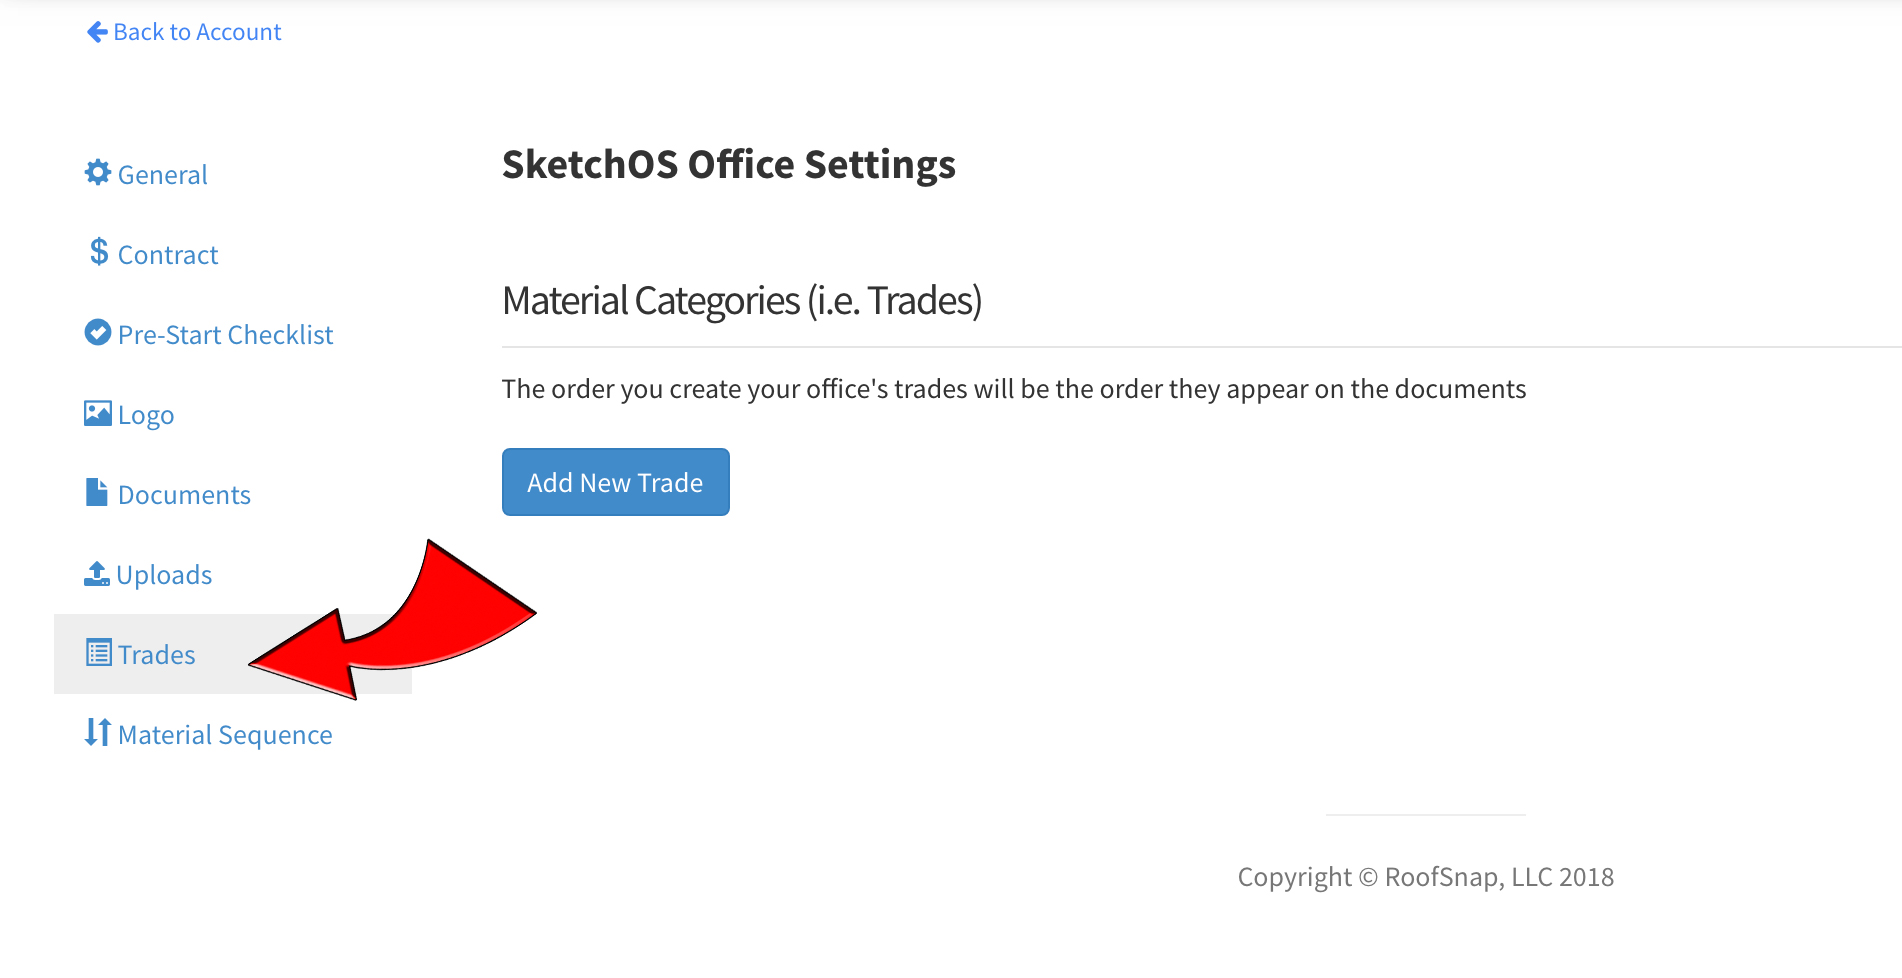Click the Material Categories heading text
The image size is (1902, 978).
coord(742,300)
